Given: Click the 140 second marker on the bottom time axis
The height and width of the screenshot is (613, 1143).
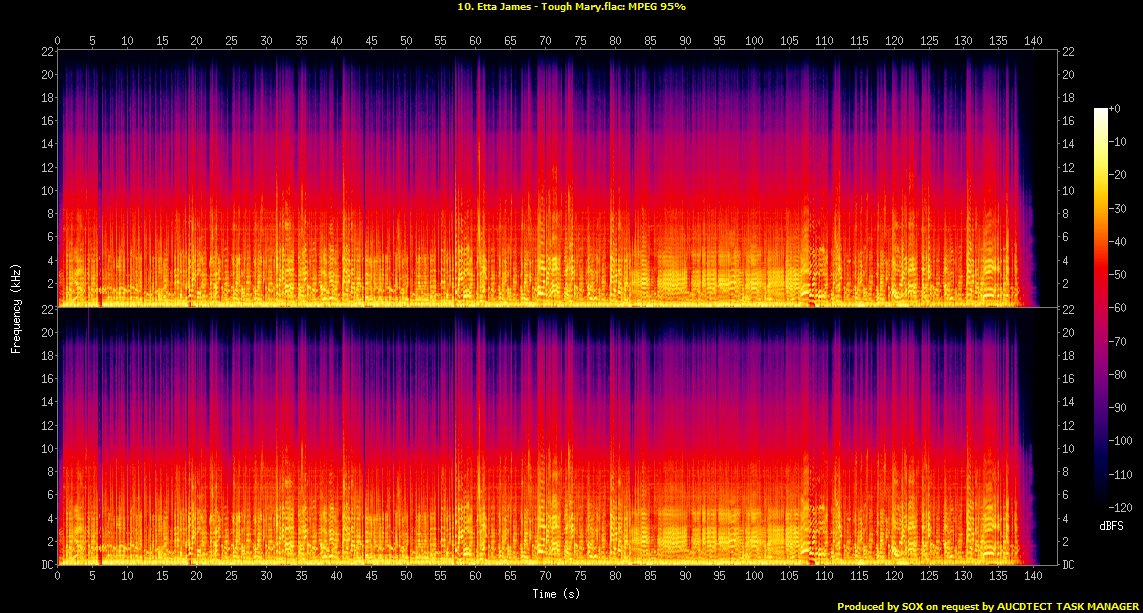Looking at the screenshot, I should pyautogui.click(x=1033, y=577).
